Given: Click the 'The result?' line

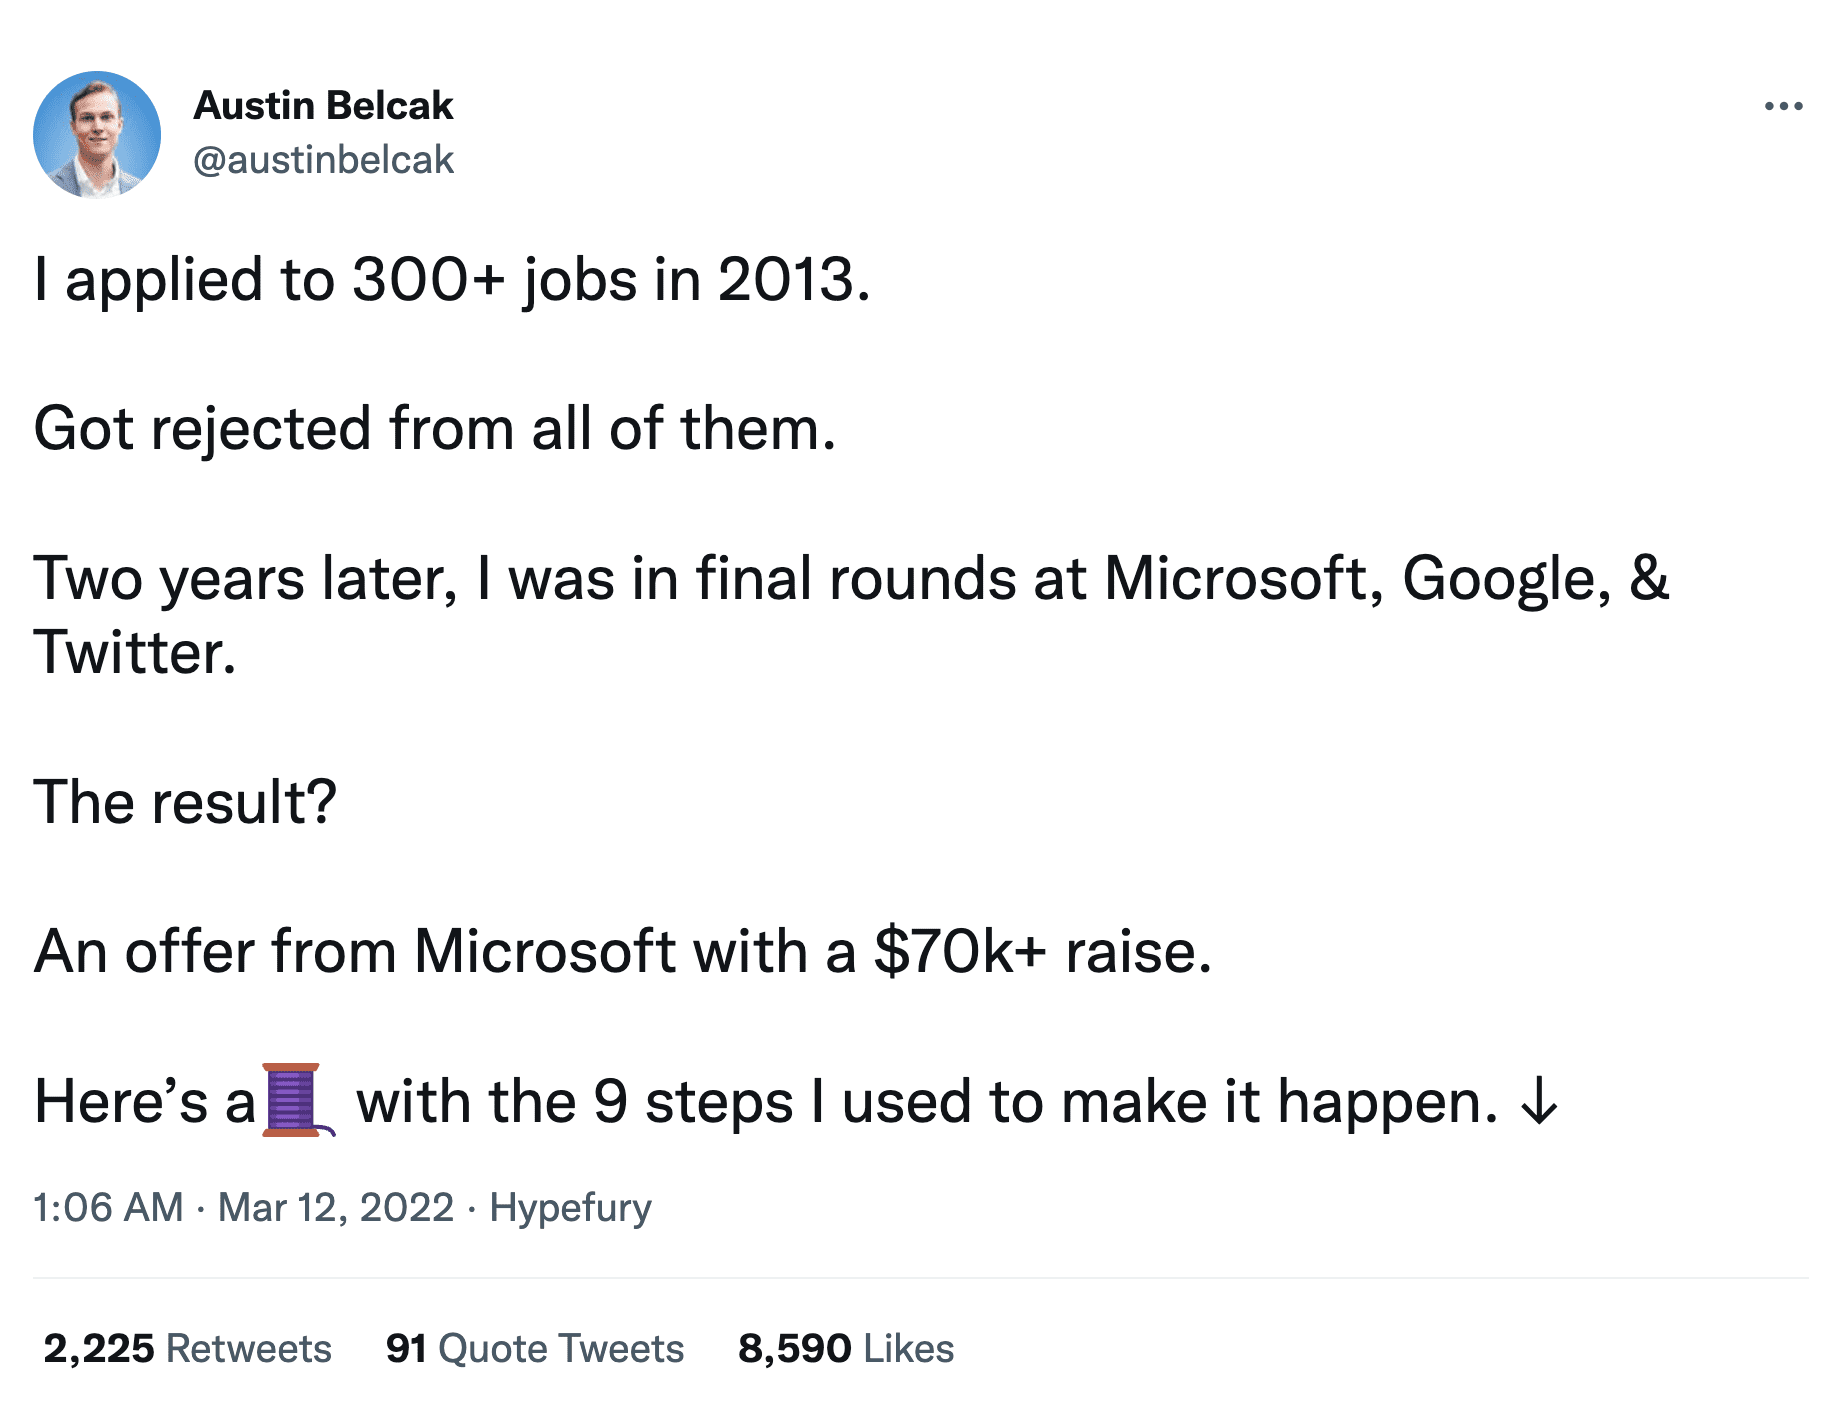Looking at the screenshot, I should [x=186, y=801].
